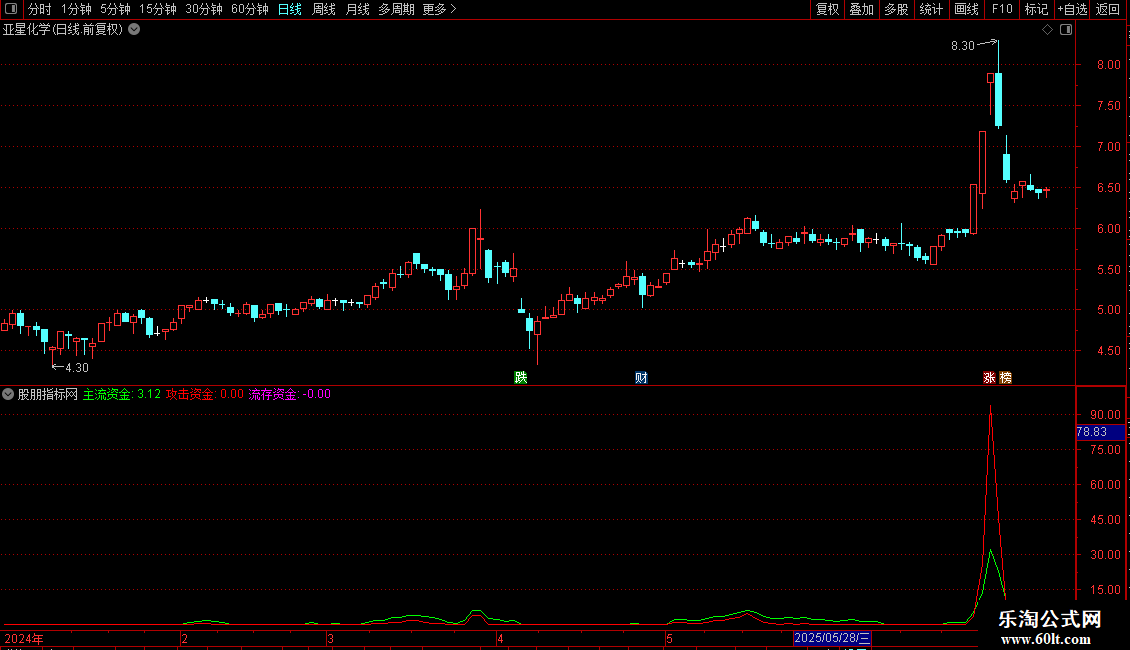Select the 1分钟 period tab
This screenshot has height=650, width=1130.
(x=76, y=9)
